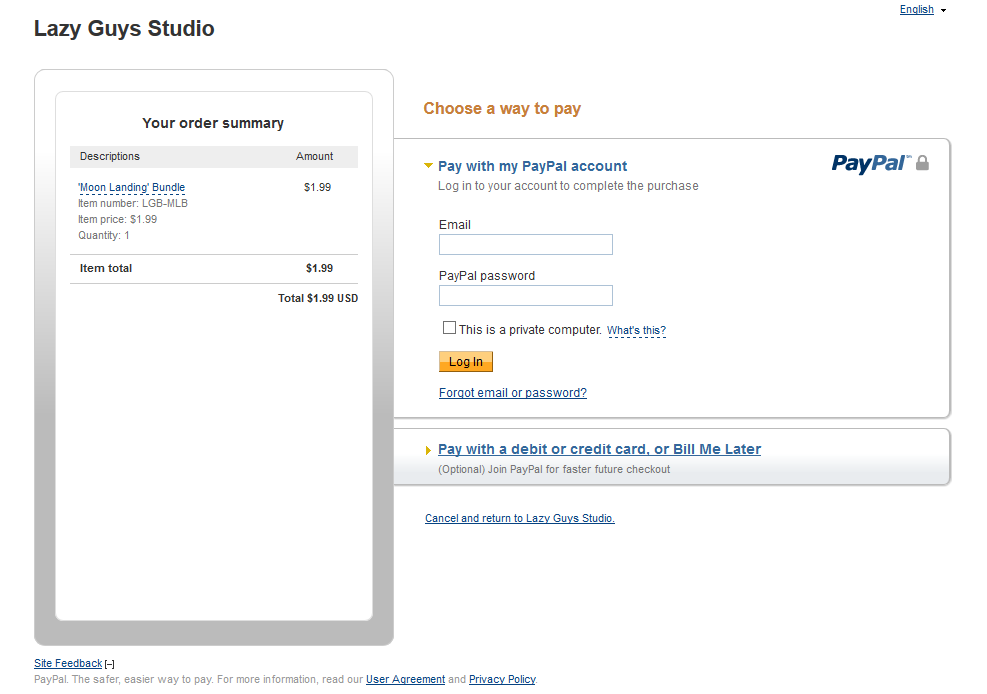
Task: Open the English language selector
Action: (x=916, y=10)
